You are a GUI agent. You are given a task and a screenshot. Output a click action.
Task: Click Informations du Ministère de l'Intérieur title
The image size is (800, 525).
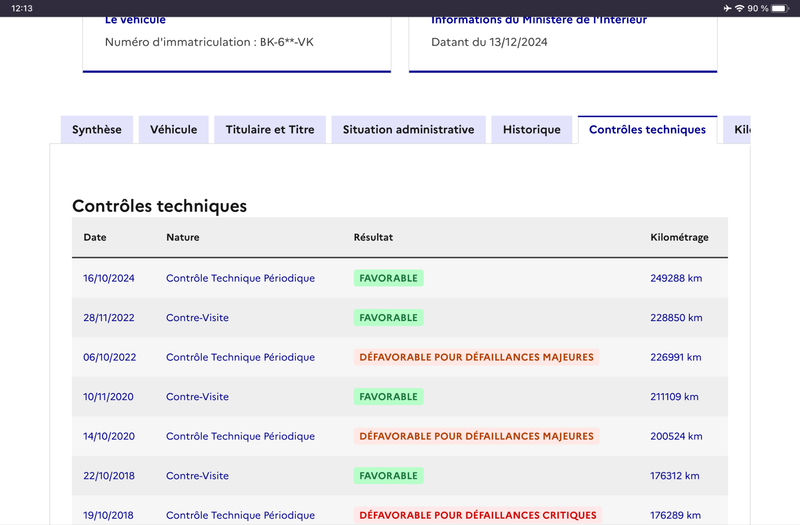coord(539,20)
